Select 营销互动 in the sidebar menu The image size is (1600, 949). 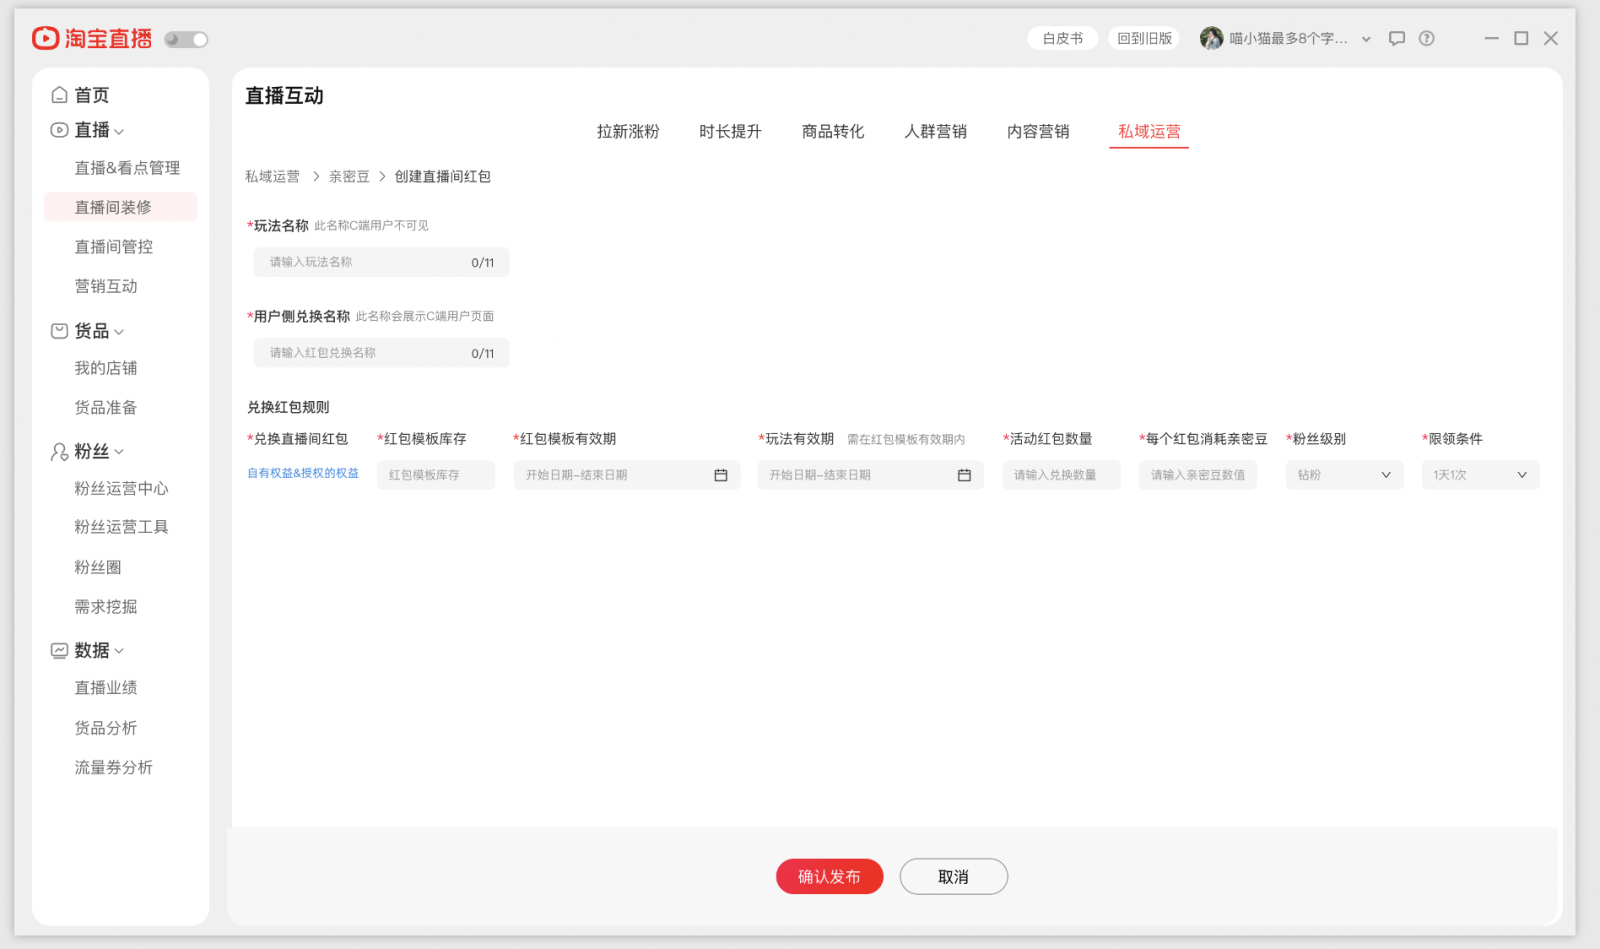pyautogui.click(x=104, y=286)
